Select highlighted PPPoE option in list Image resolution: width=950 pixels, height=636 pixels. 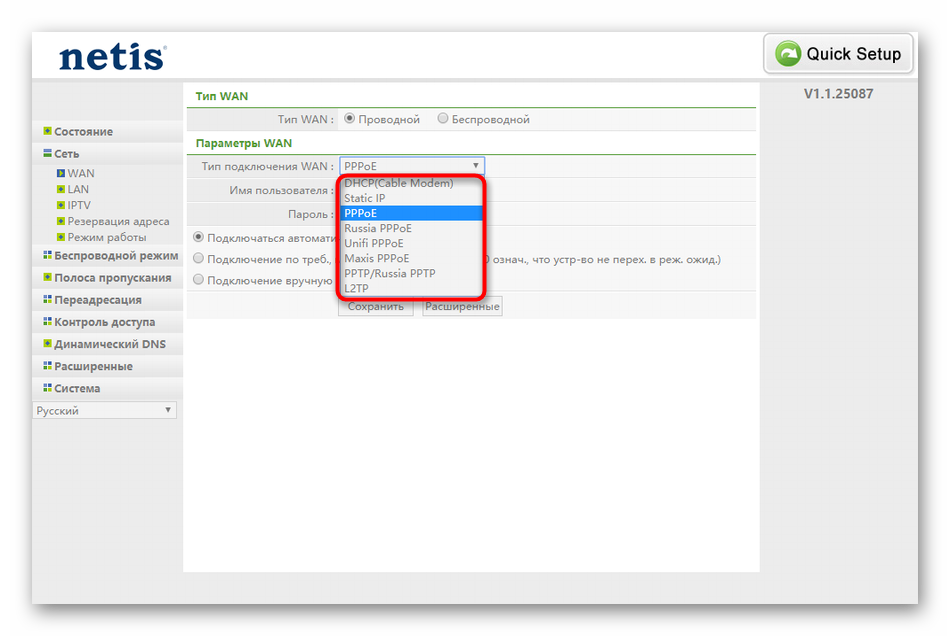(412, 213)
